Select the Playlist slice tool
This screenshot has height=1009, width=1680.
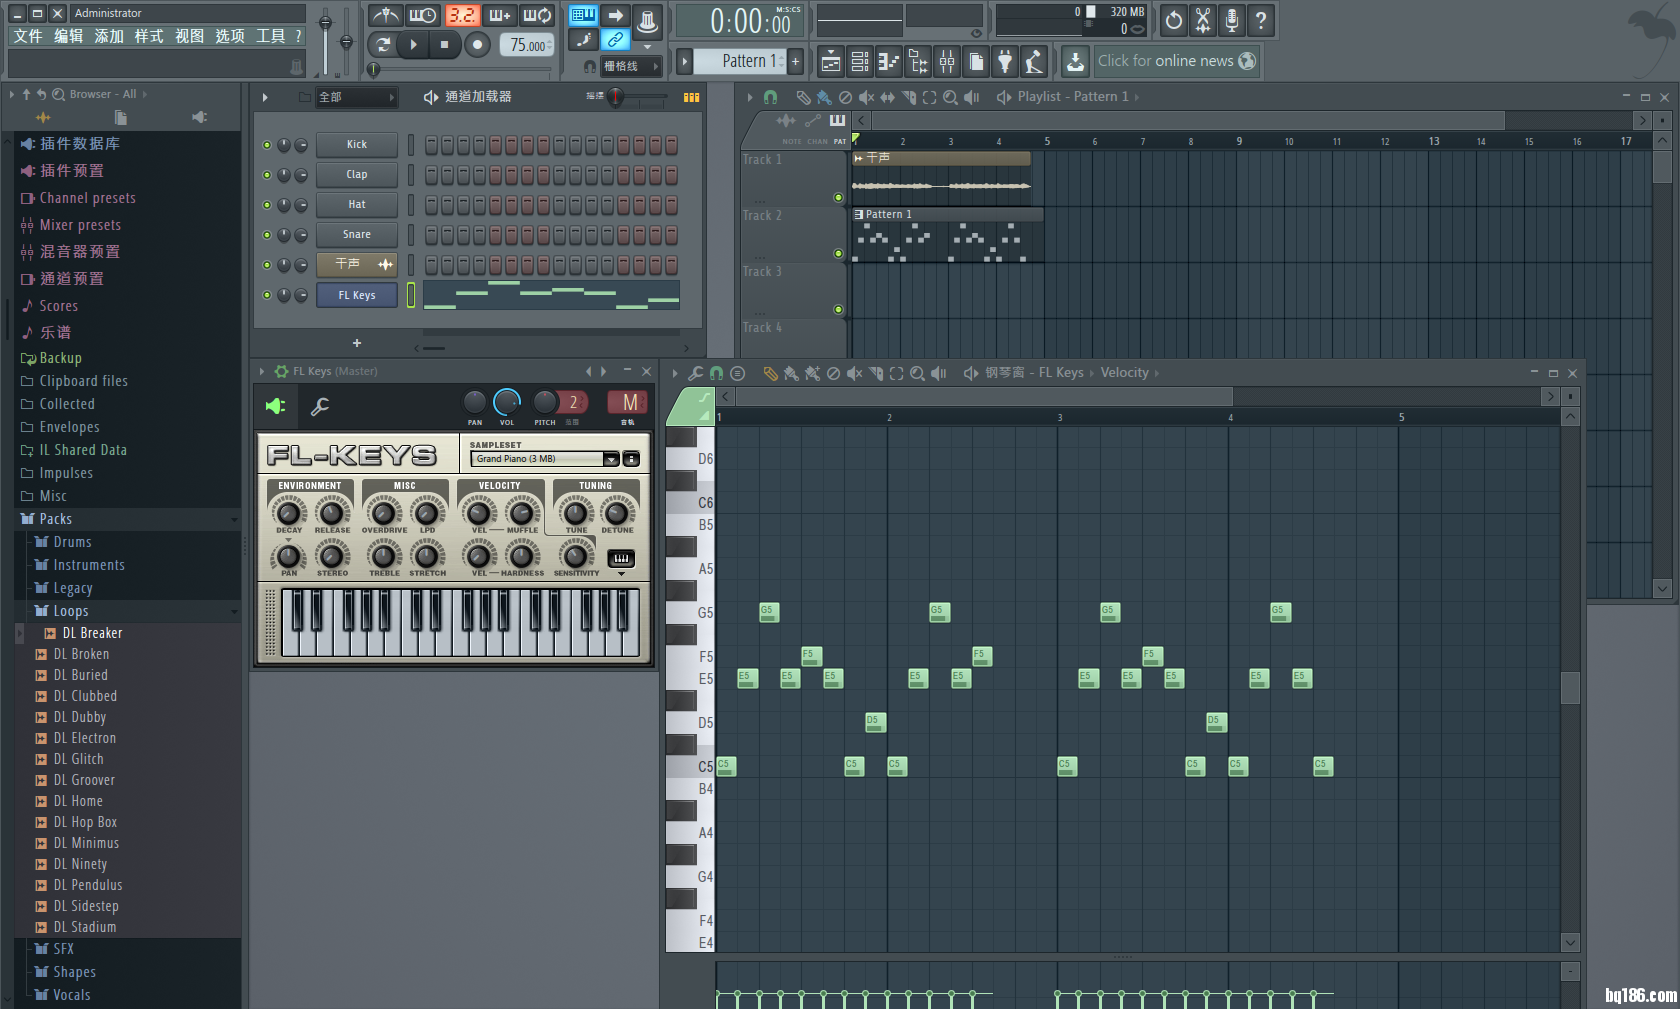click(x=909, y=97)
